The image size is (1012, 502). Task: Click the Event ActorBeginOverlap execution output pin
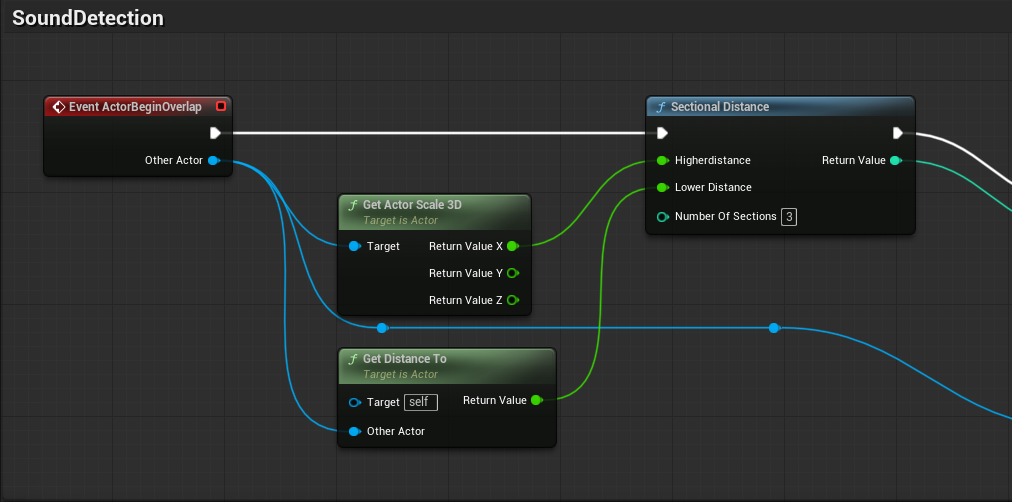[215, 133]
